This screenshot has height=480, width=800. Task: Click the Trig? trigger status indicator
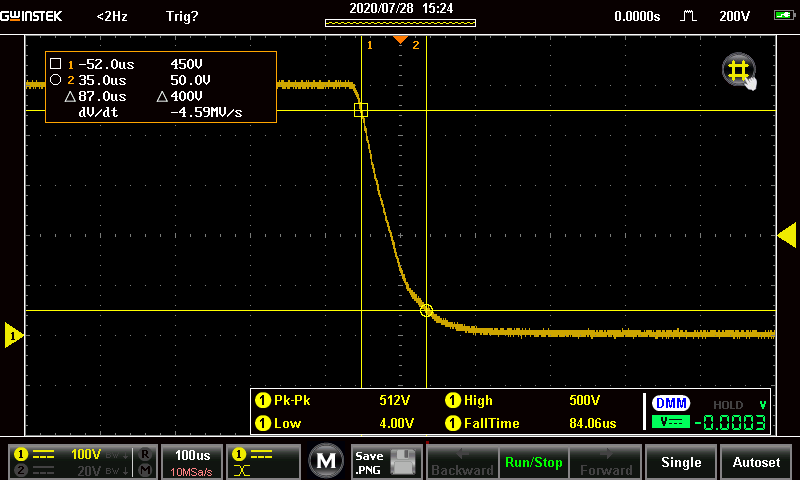click(182, 16)
